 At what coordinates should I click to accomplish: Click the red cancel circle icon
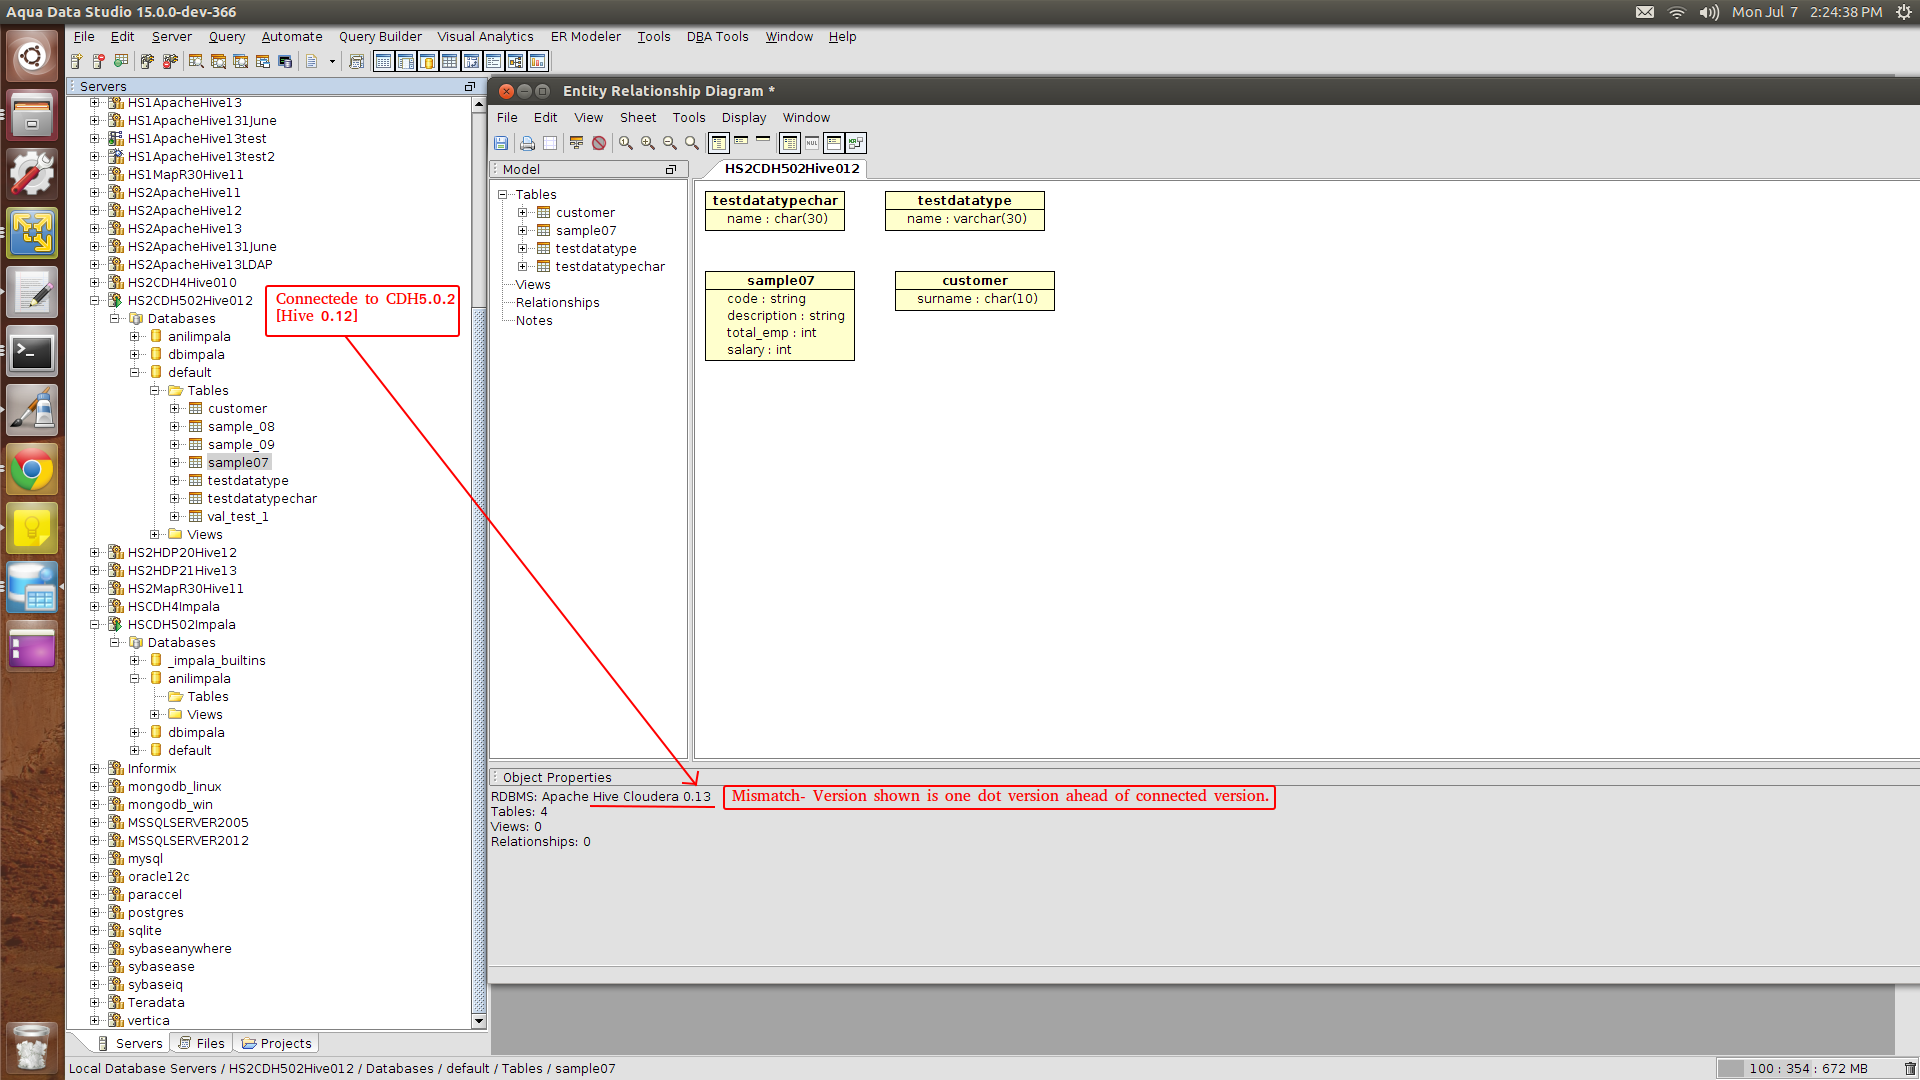[599, 143]
